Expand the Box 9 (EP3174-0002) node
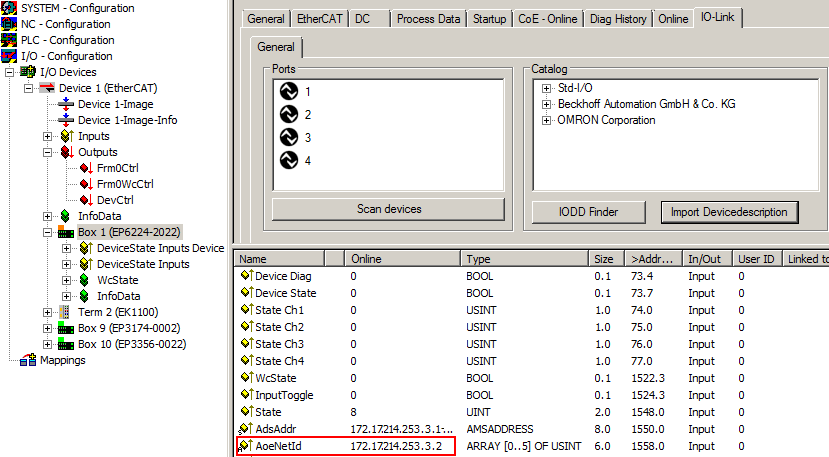 [48, 328]
